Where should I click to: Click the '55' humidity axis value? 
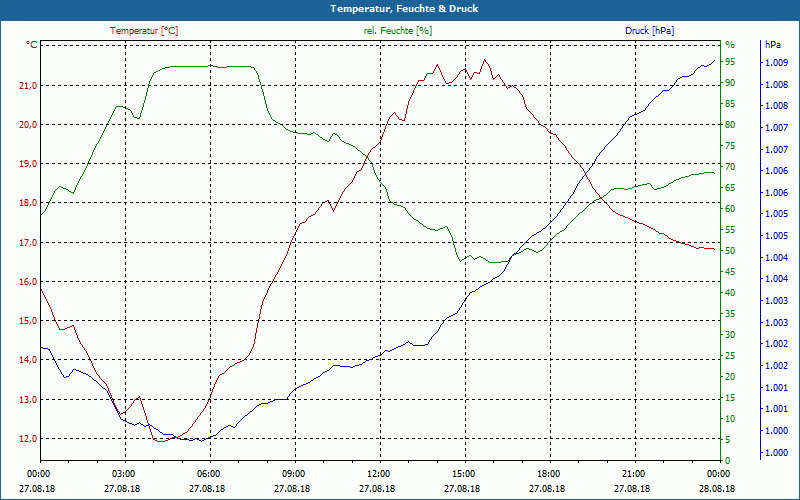(730, 230)
